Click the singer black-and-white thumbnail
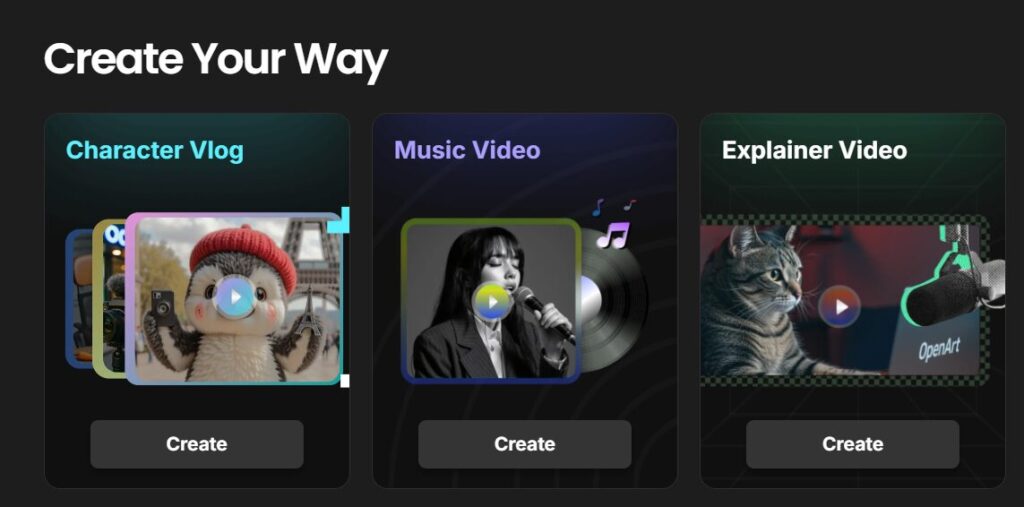1024x507 pixels. [x=491, y=301]
